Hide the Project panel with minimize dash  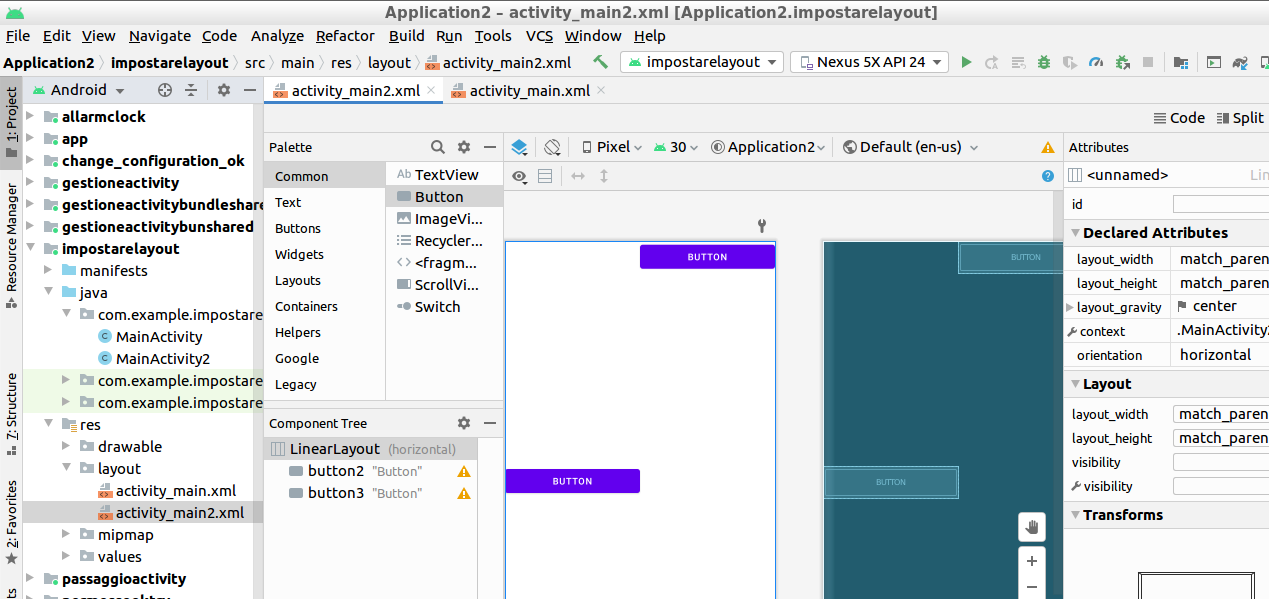tap(248, 90)
